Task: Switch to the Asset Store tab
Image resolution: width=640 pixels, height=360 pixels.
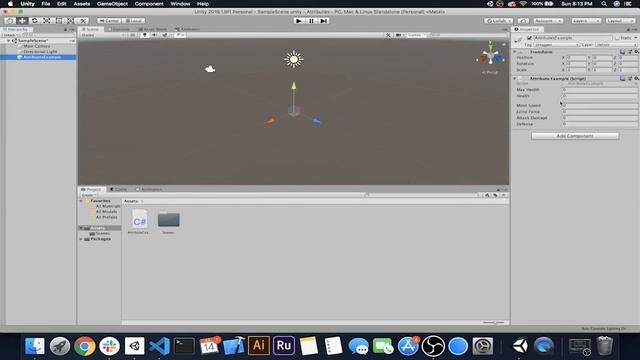Action: point(153,29)
